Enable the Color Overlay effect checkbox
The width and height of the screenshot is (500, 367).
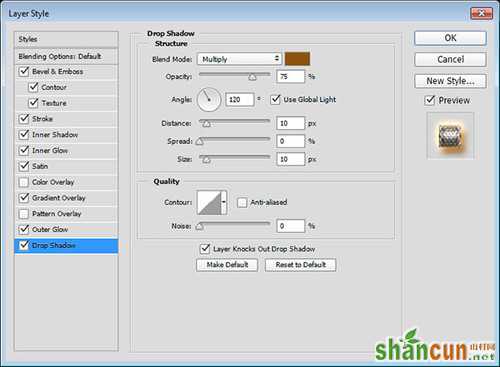click(x=24, y=182)
